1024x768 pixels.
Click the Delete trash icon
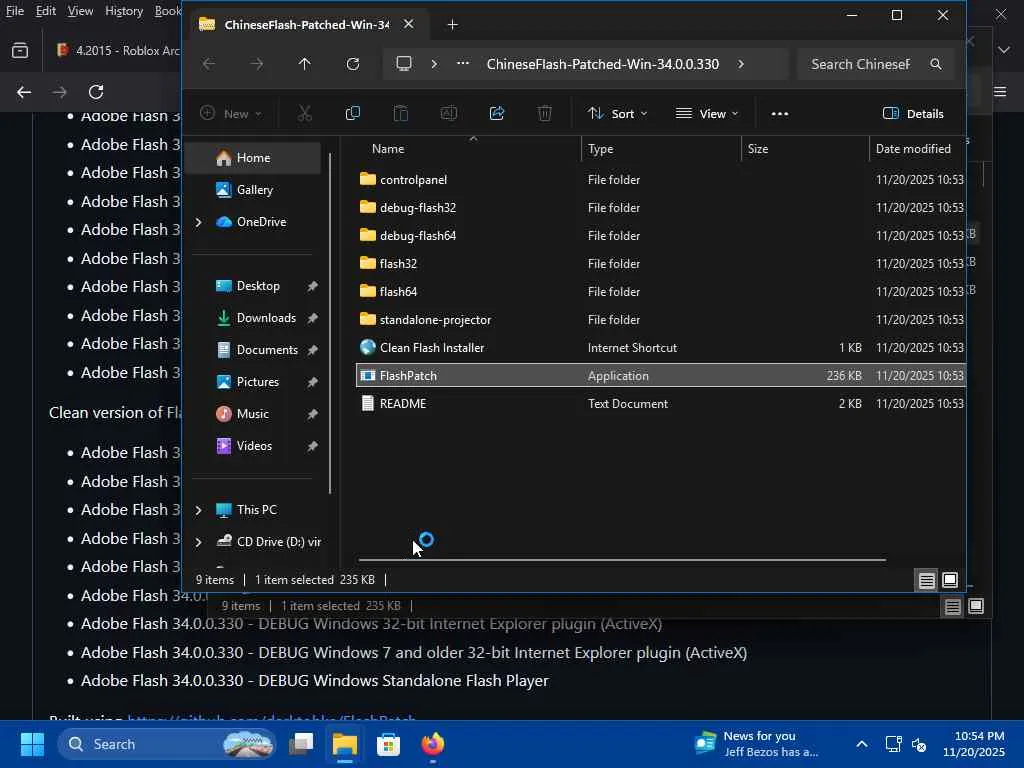click(x=545, y=114)
